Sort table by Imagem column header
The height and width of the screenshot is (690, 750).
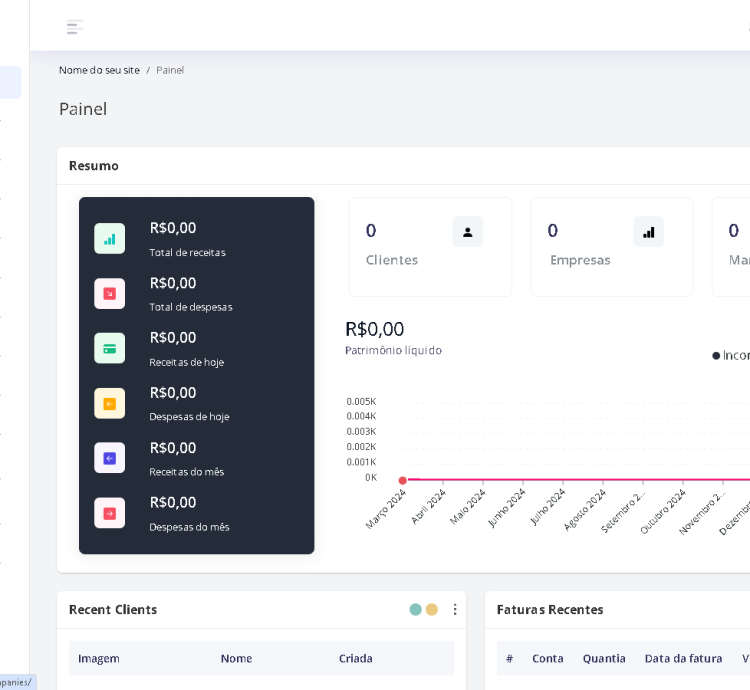coord(99,658)
